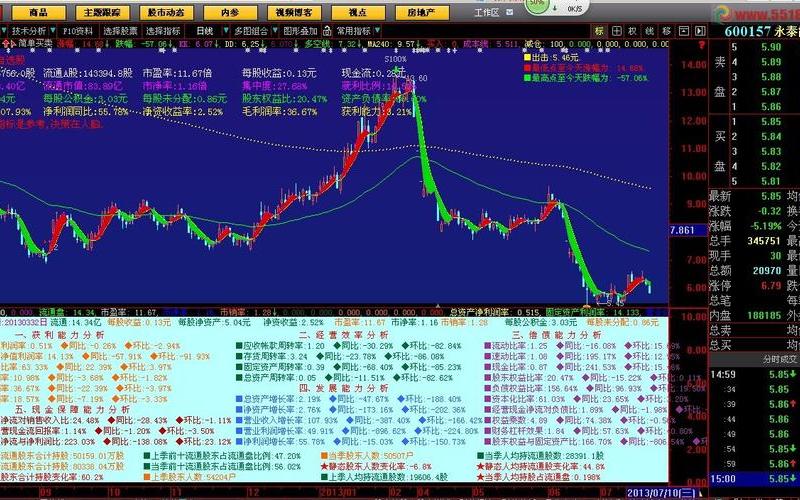Screen dimensions: 800x500
Task: Select the 视频博客 tab
Action: pyautogui.click(x=294, y=13)
